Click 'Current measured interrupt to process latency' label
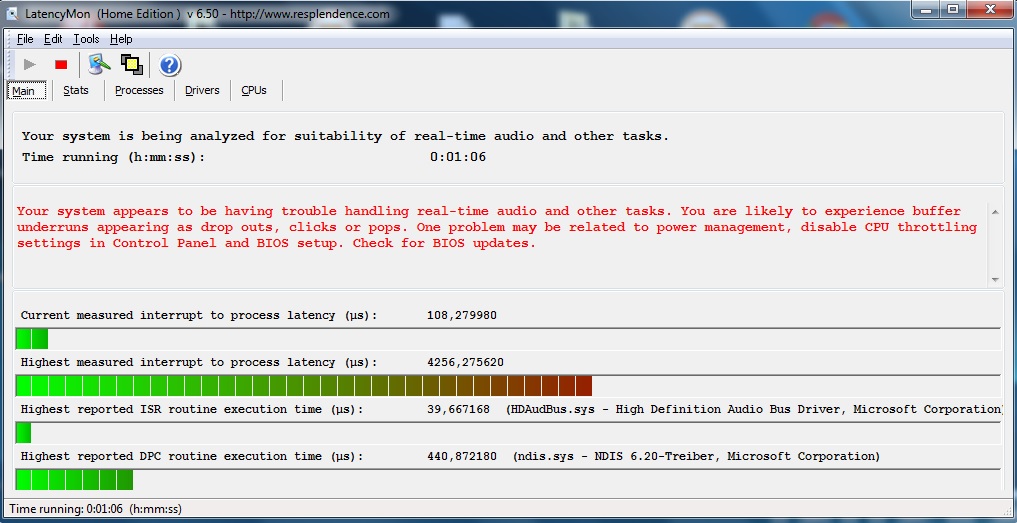Viewport: 1017px width, 523px height. click(198, 315)
